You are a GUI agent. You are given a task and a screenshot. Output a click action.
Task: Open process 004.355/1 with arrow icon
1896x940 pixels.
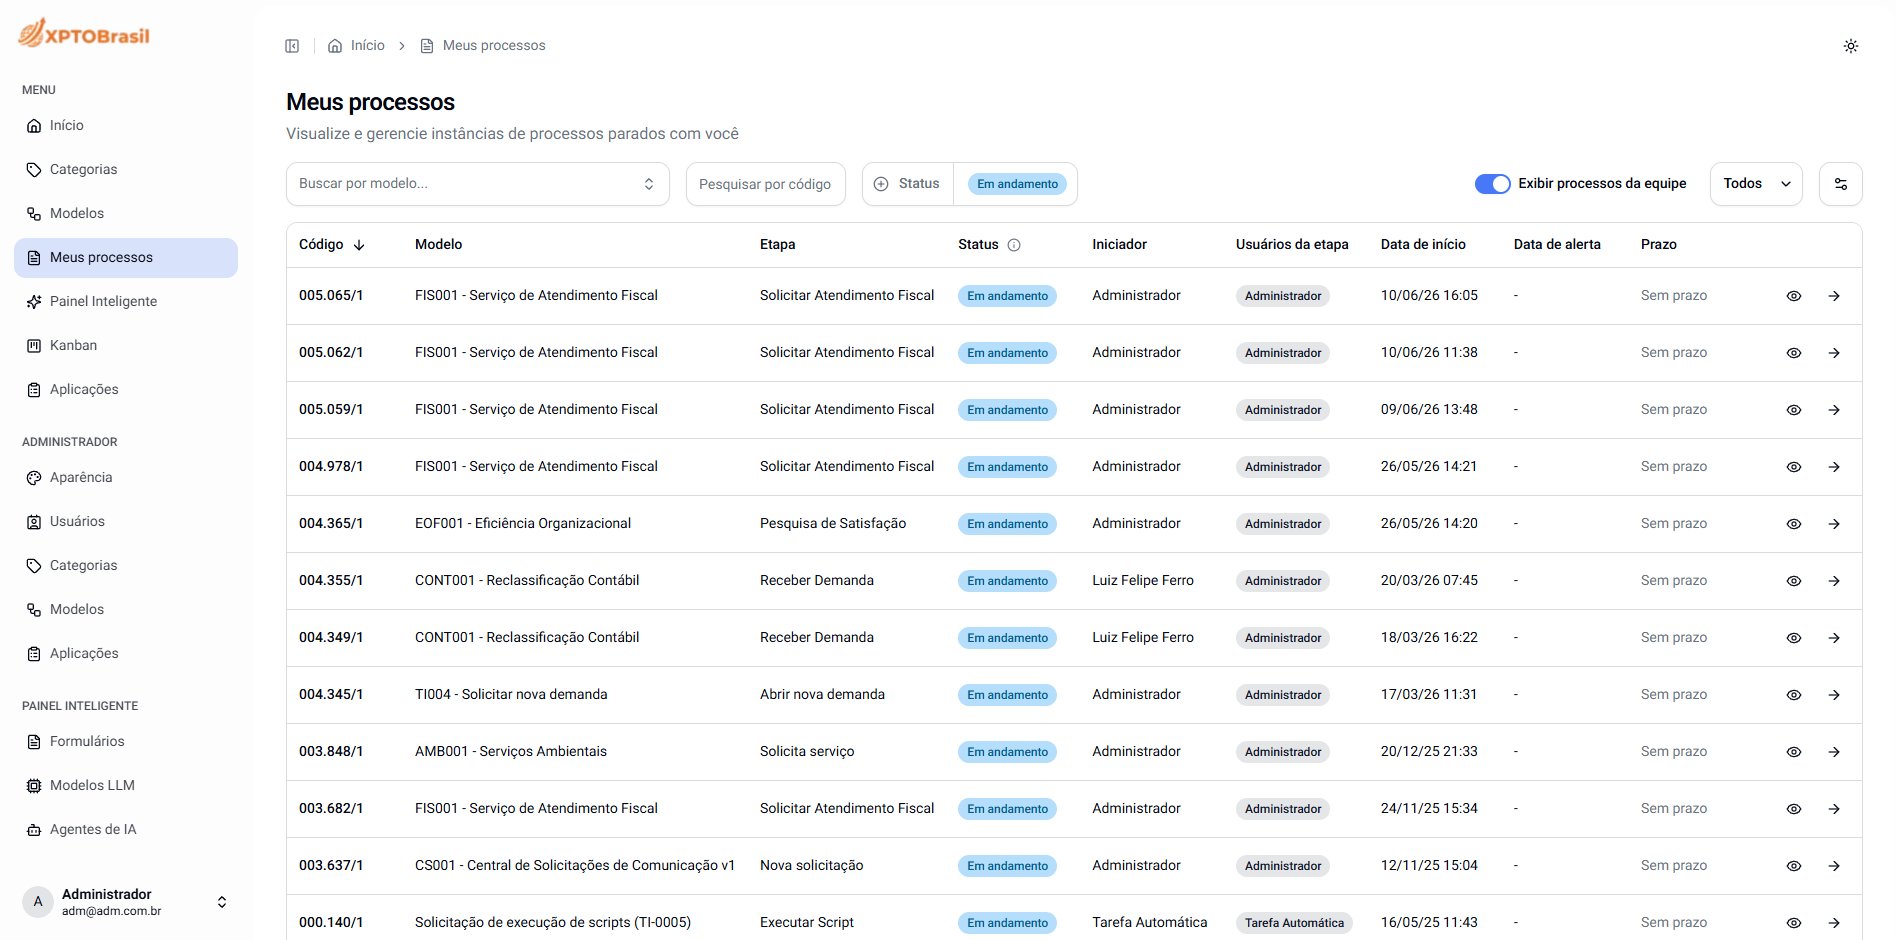(x=1834, y=581)
